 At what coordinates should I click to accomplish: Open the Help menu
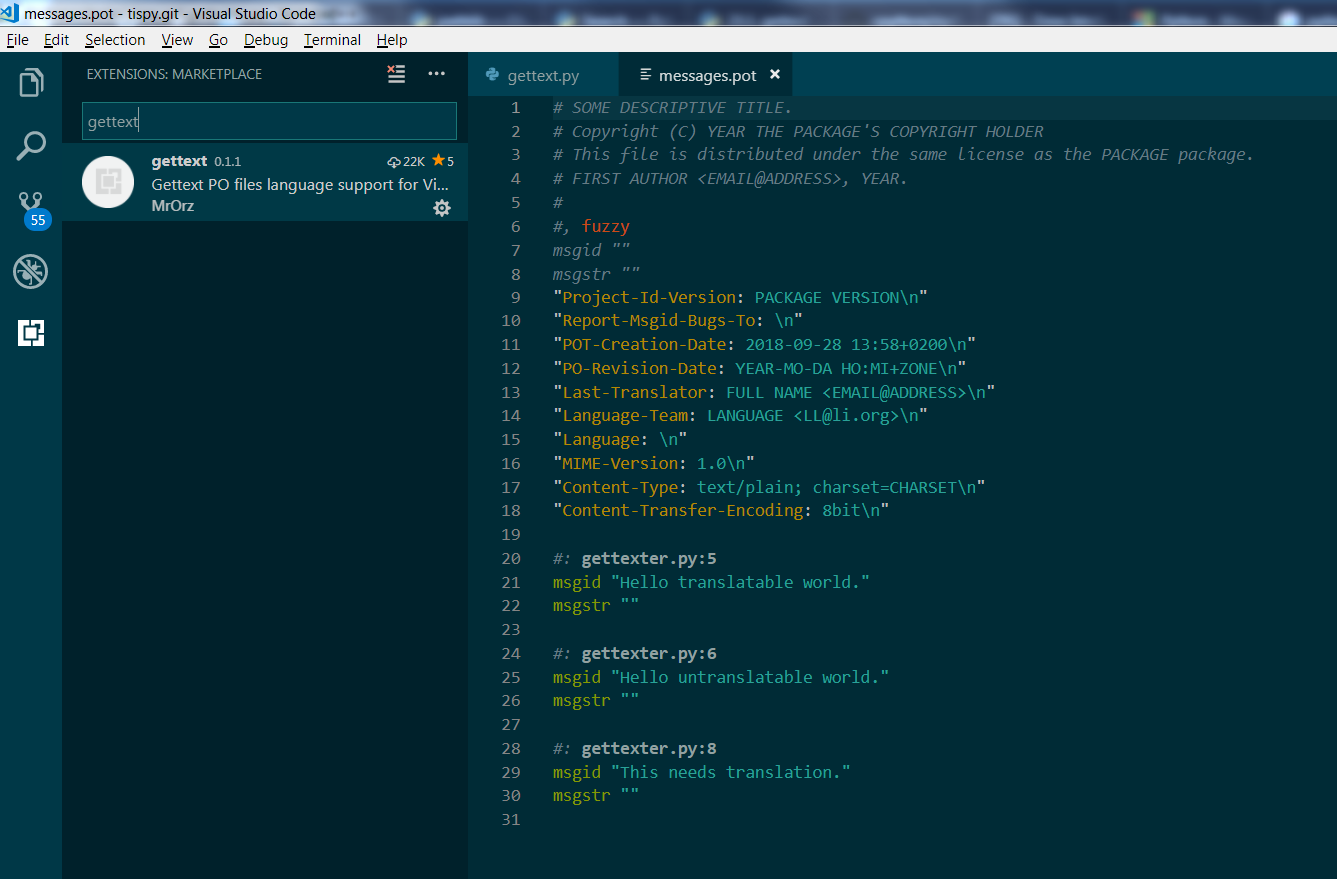392,40
